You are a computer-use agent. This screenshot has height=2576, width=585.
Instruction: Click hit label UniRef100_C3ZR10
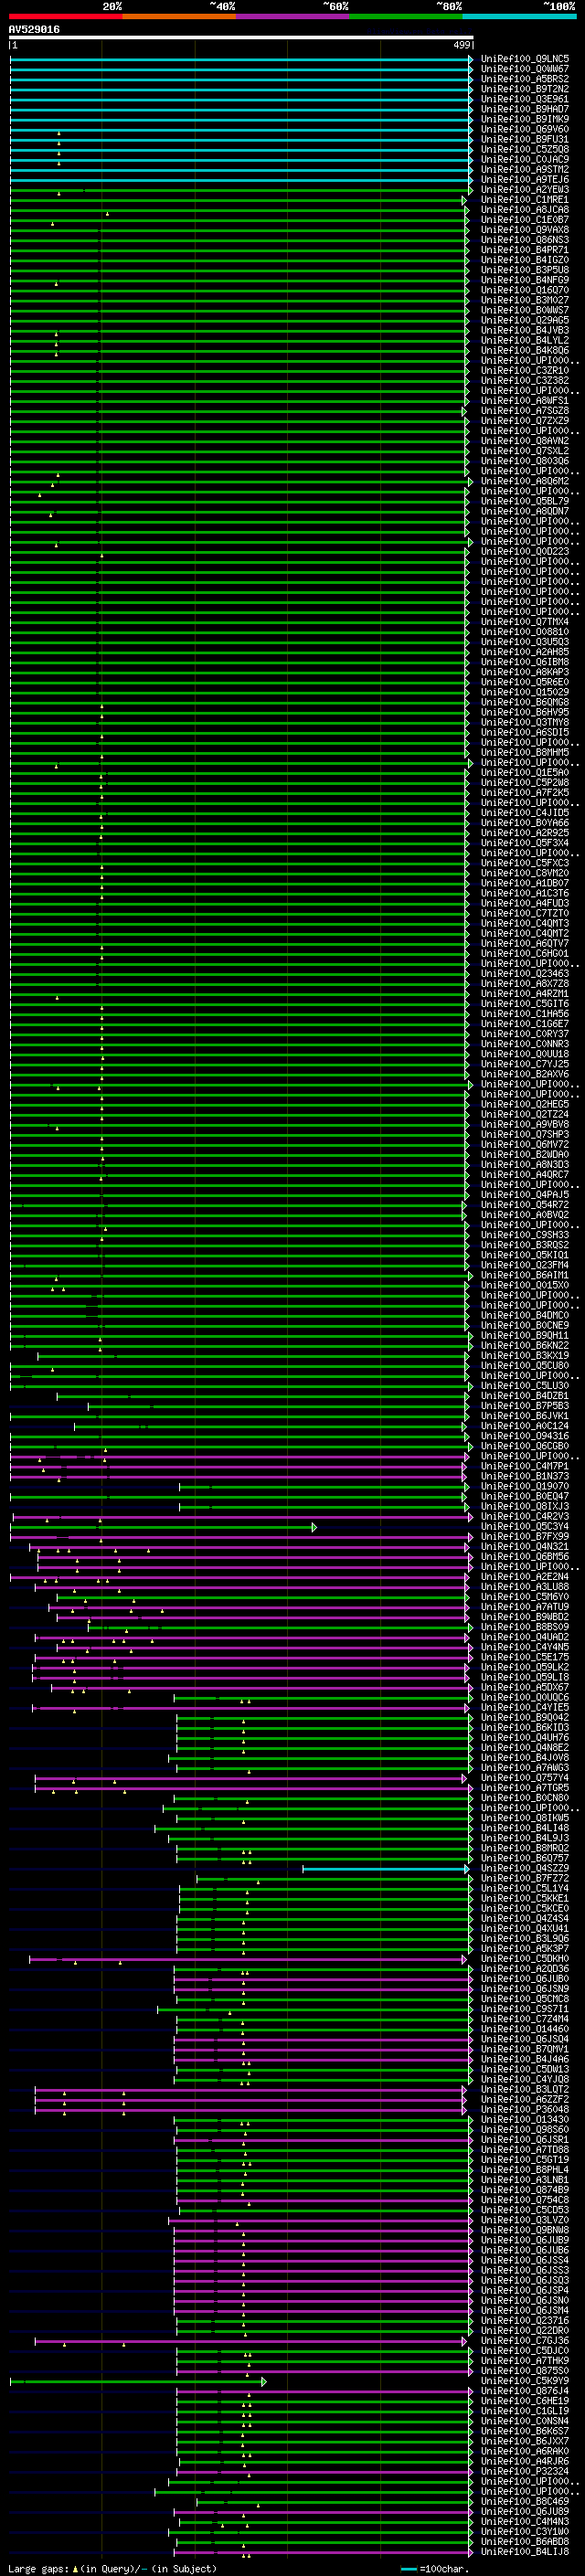[x=525, y=370]
